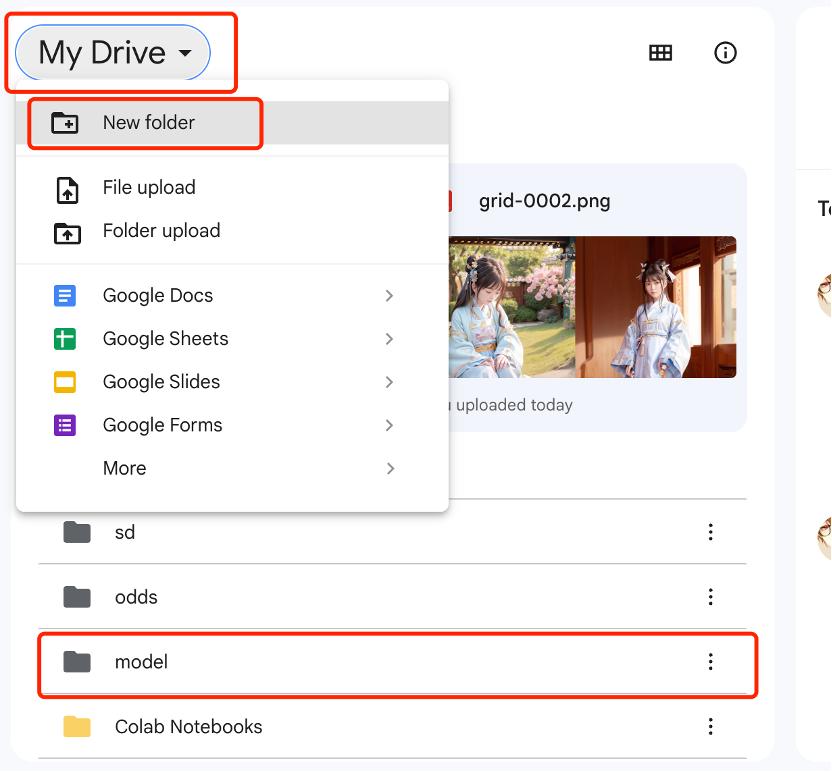Open three-dot menu for sd folder

tap(710, 532)
